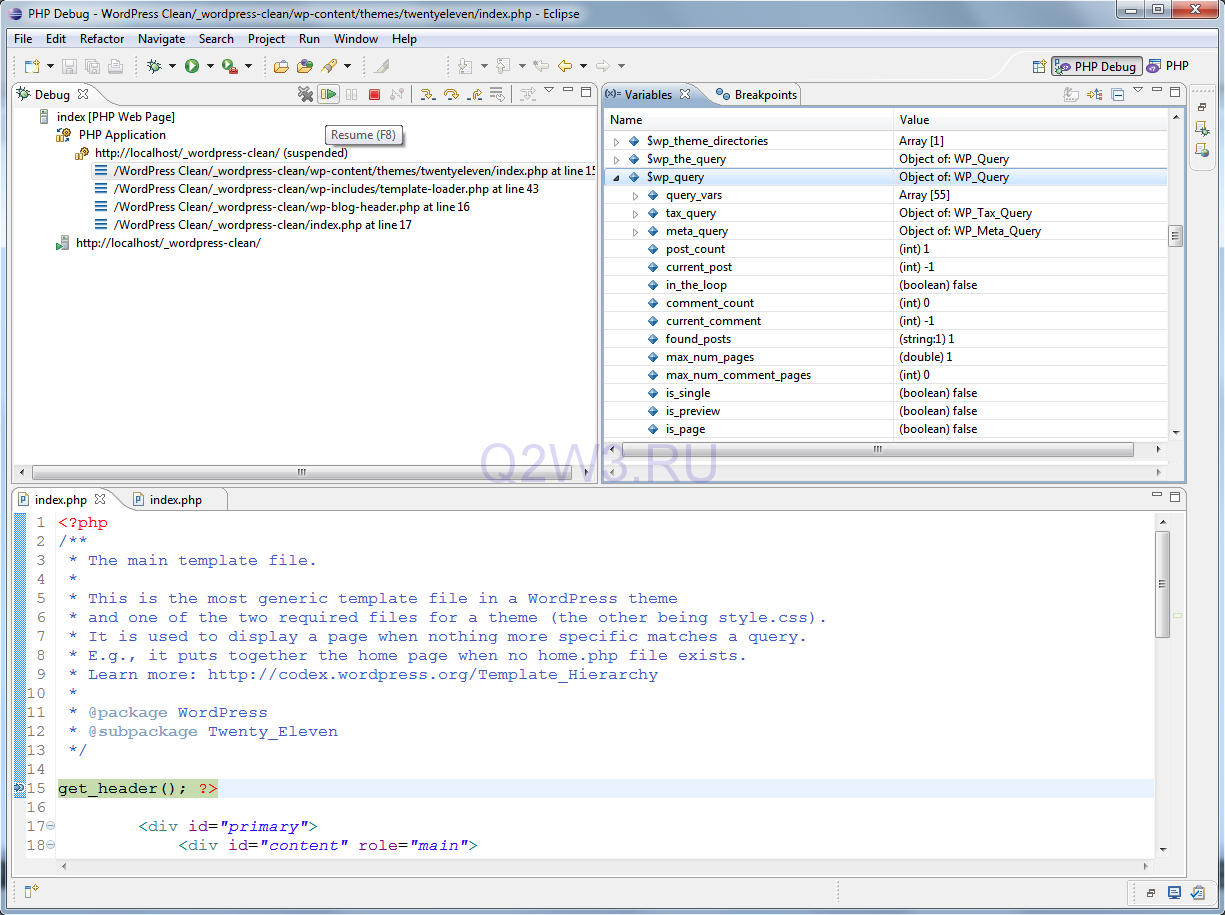Screen dimensions: 1225x915
Task: Click the Step Over icon
Action: pos(451,94)
